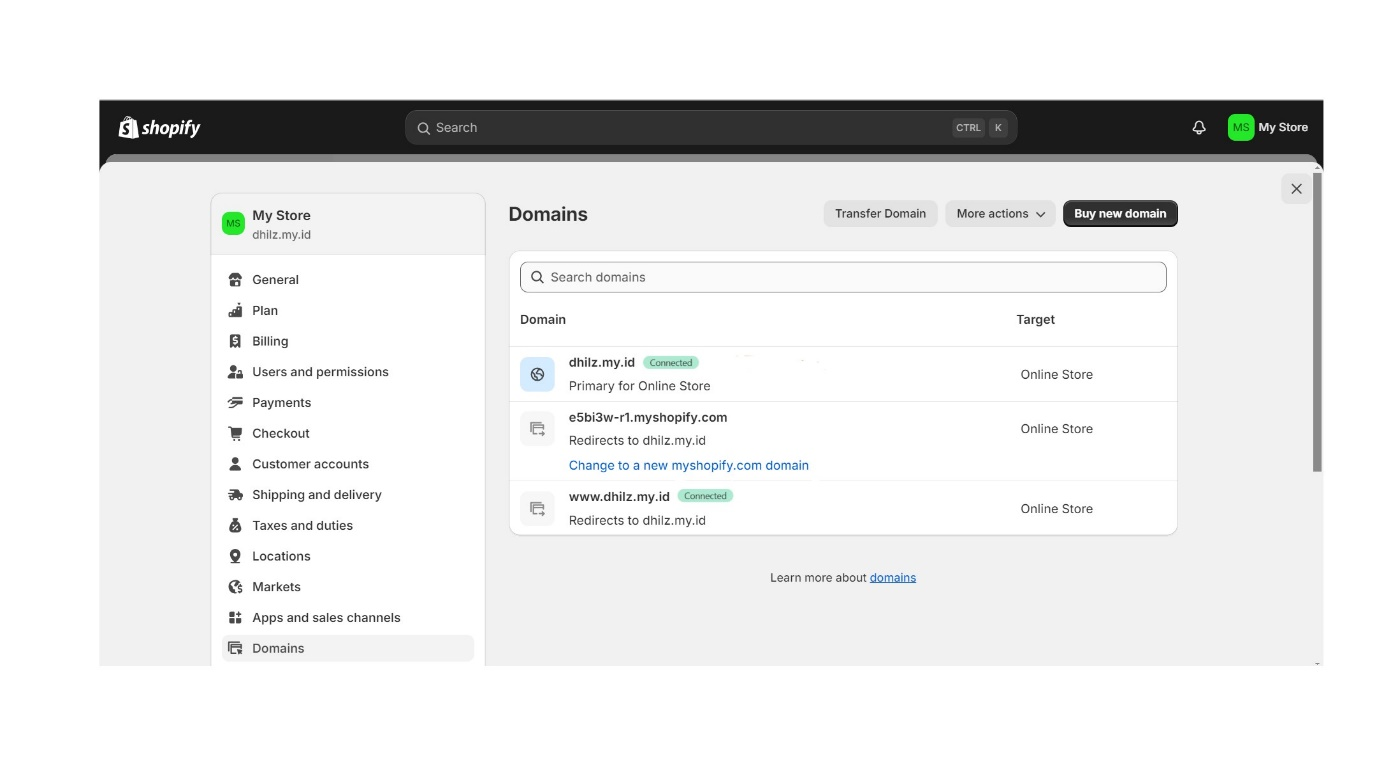Open the notifications bell
Viewport: 1377px width, 764px height.
tap(1199, 128)
